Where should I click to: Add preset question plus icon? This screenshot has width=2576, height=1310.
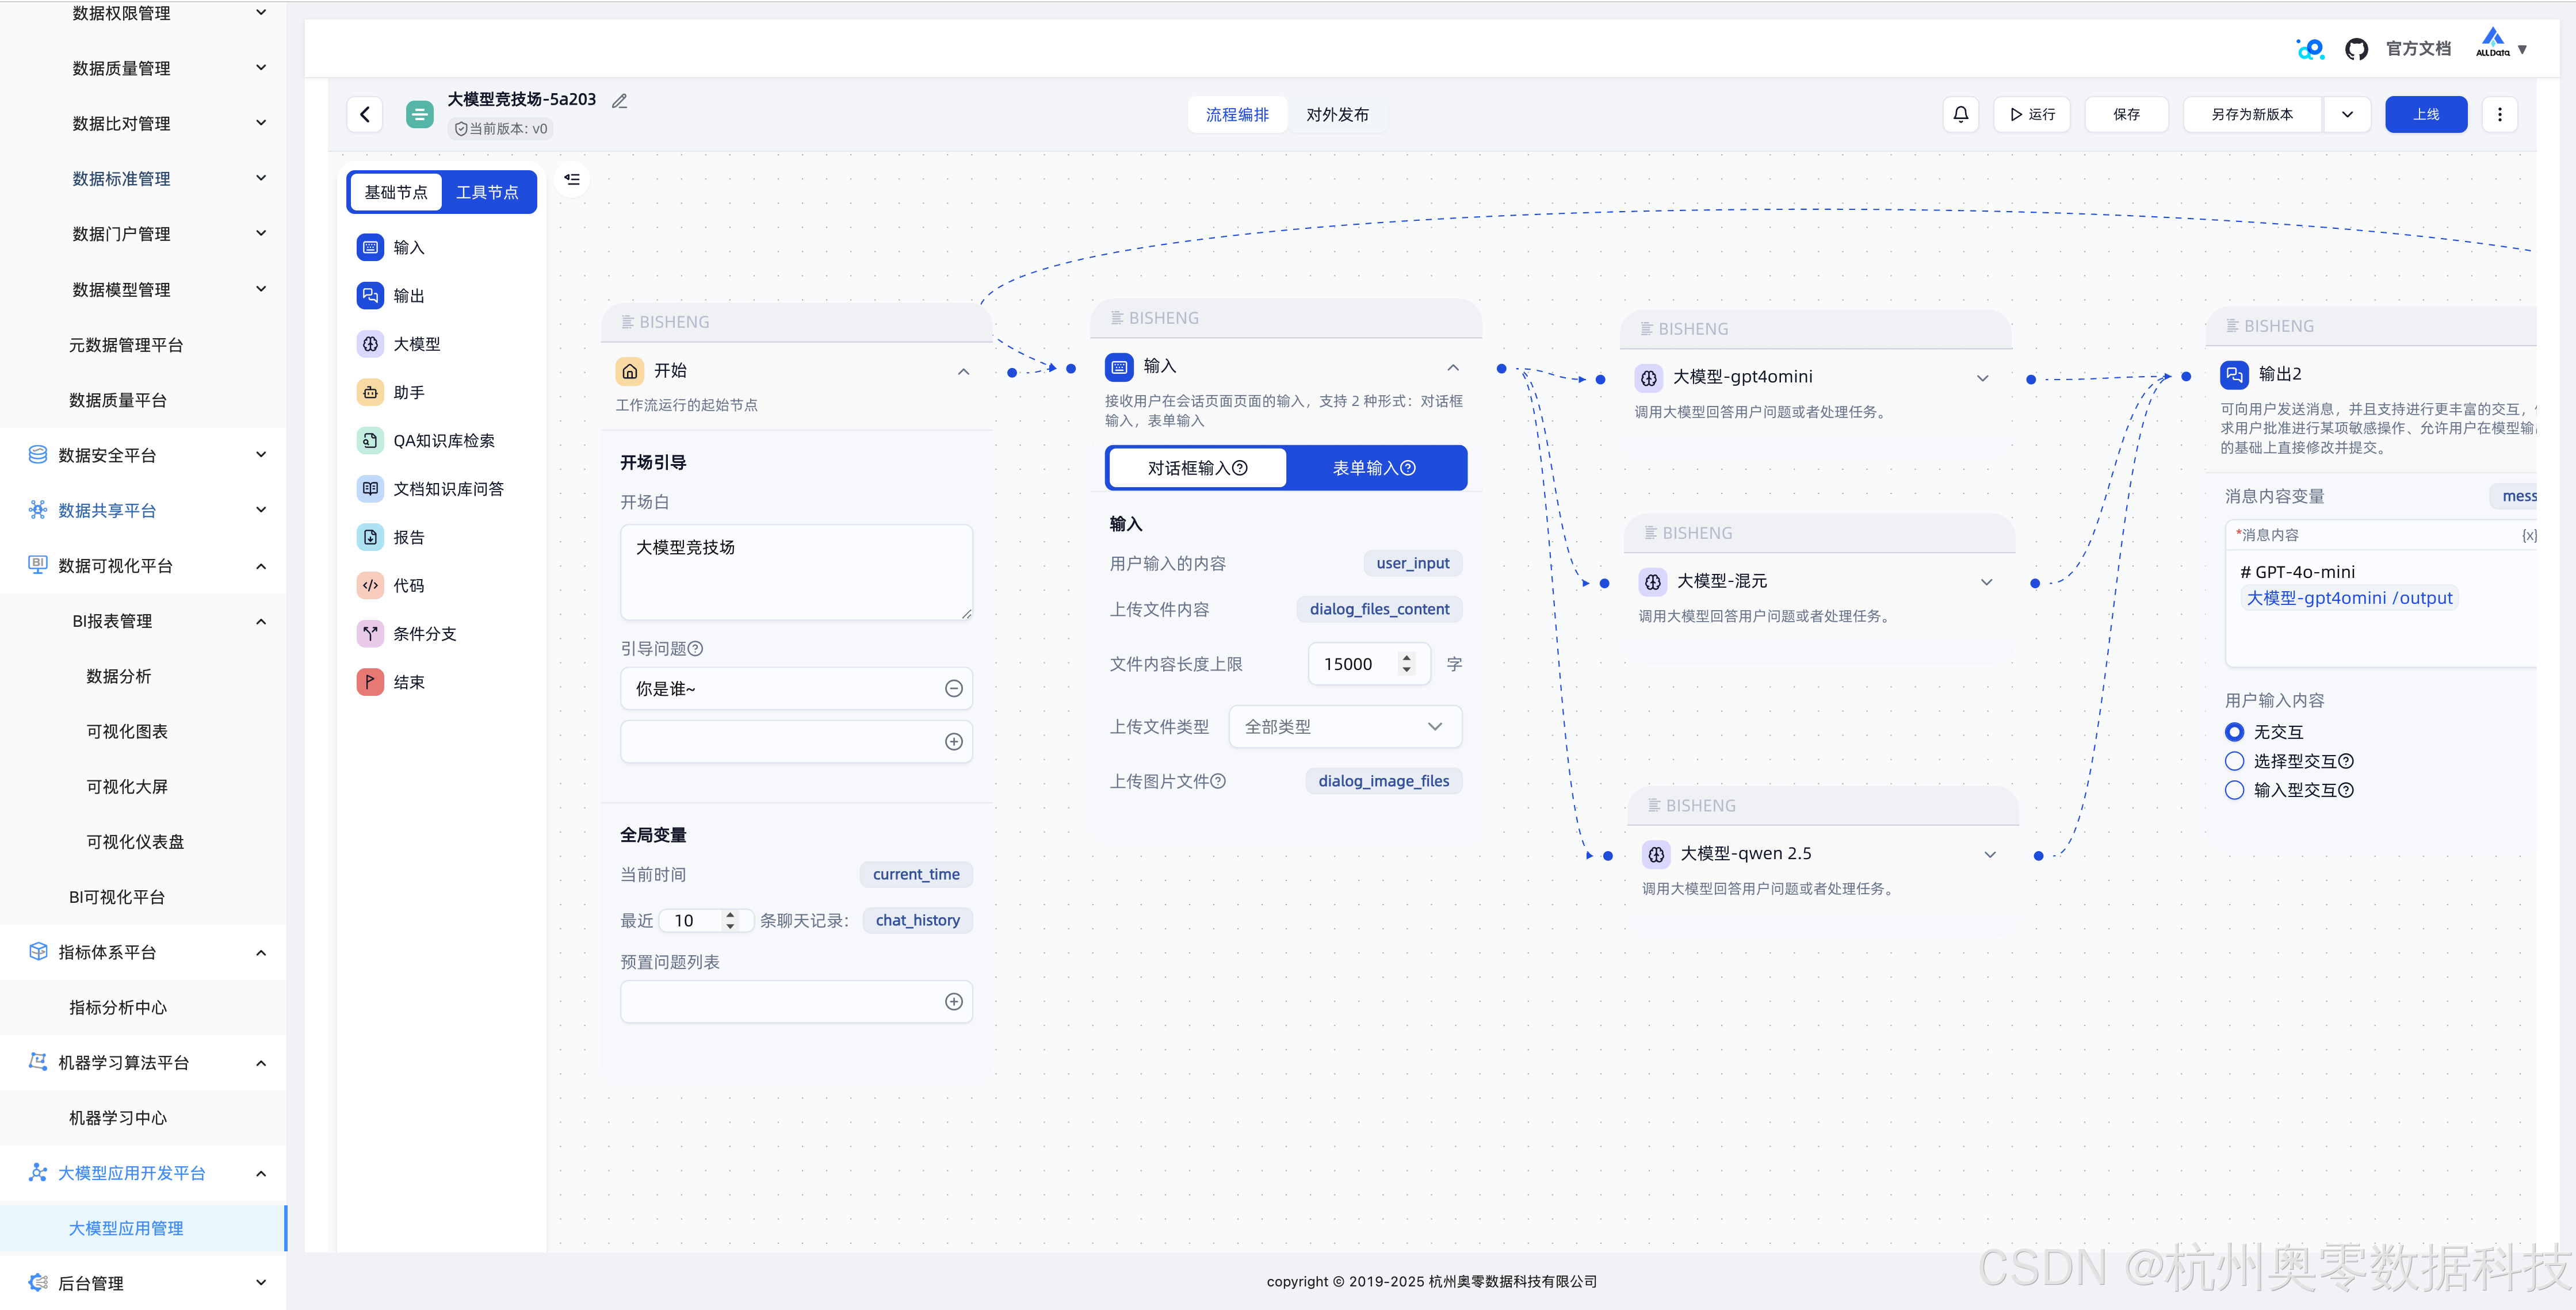tap(953, 1001)
